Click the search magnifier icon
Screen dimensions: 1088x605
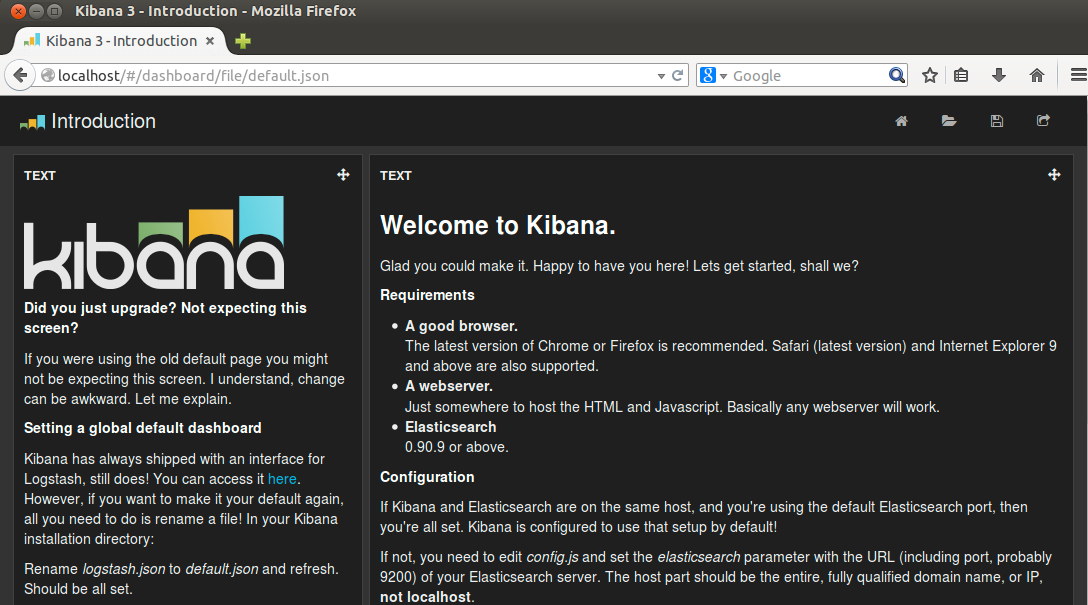(896, 75)
